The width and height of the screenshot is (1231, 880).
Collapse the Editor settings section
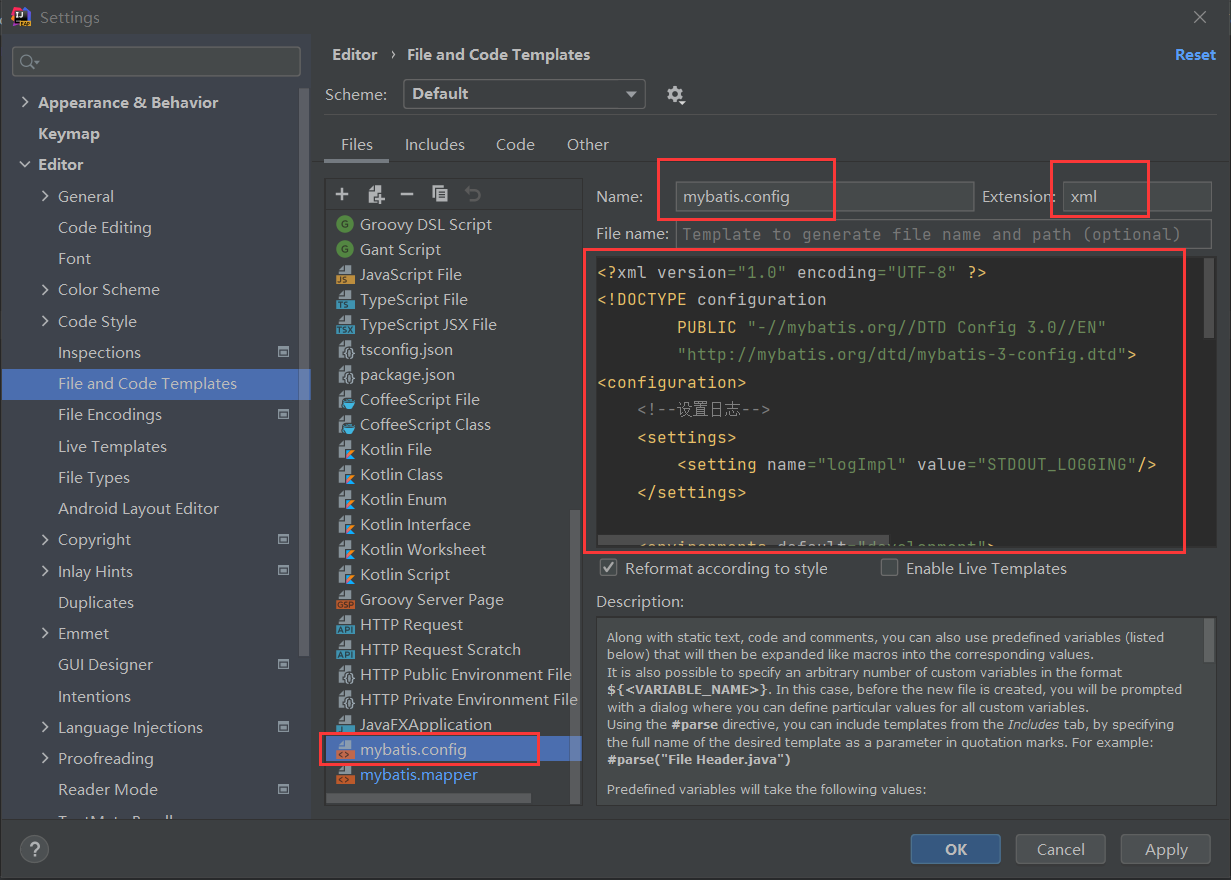point(24,165)
